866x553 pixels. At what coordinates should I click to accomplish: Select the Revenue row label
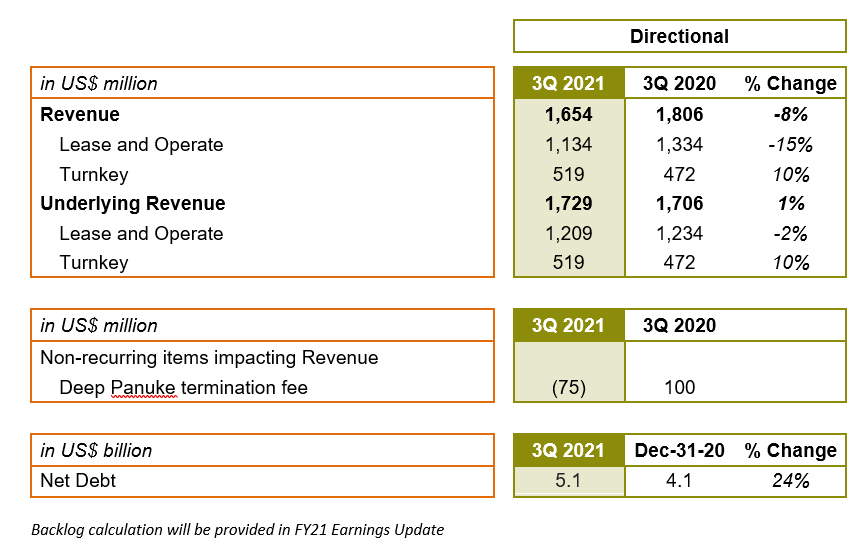pyautogui.click(x=80, y=115)
